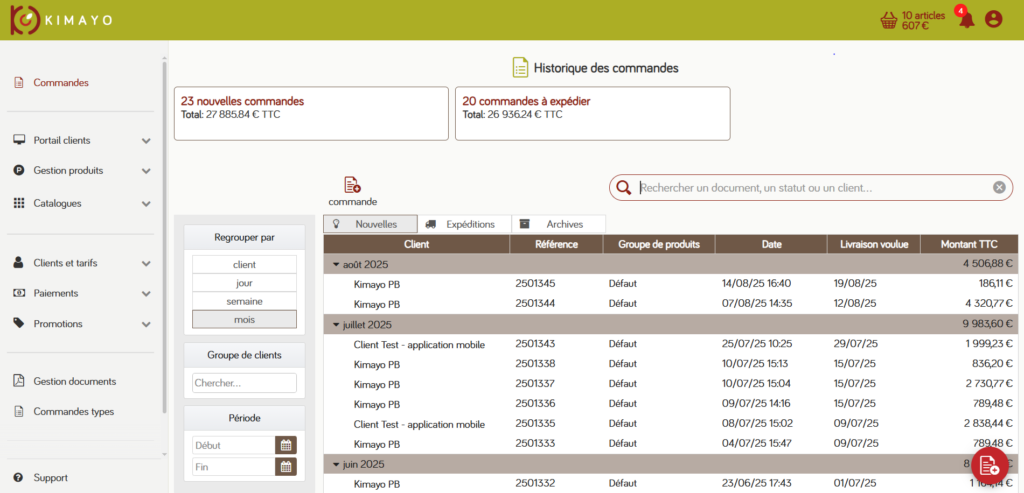Switch to the Nouvelles tab

pos(370,224)
